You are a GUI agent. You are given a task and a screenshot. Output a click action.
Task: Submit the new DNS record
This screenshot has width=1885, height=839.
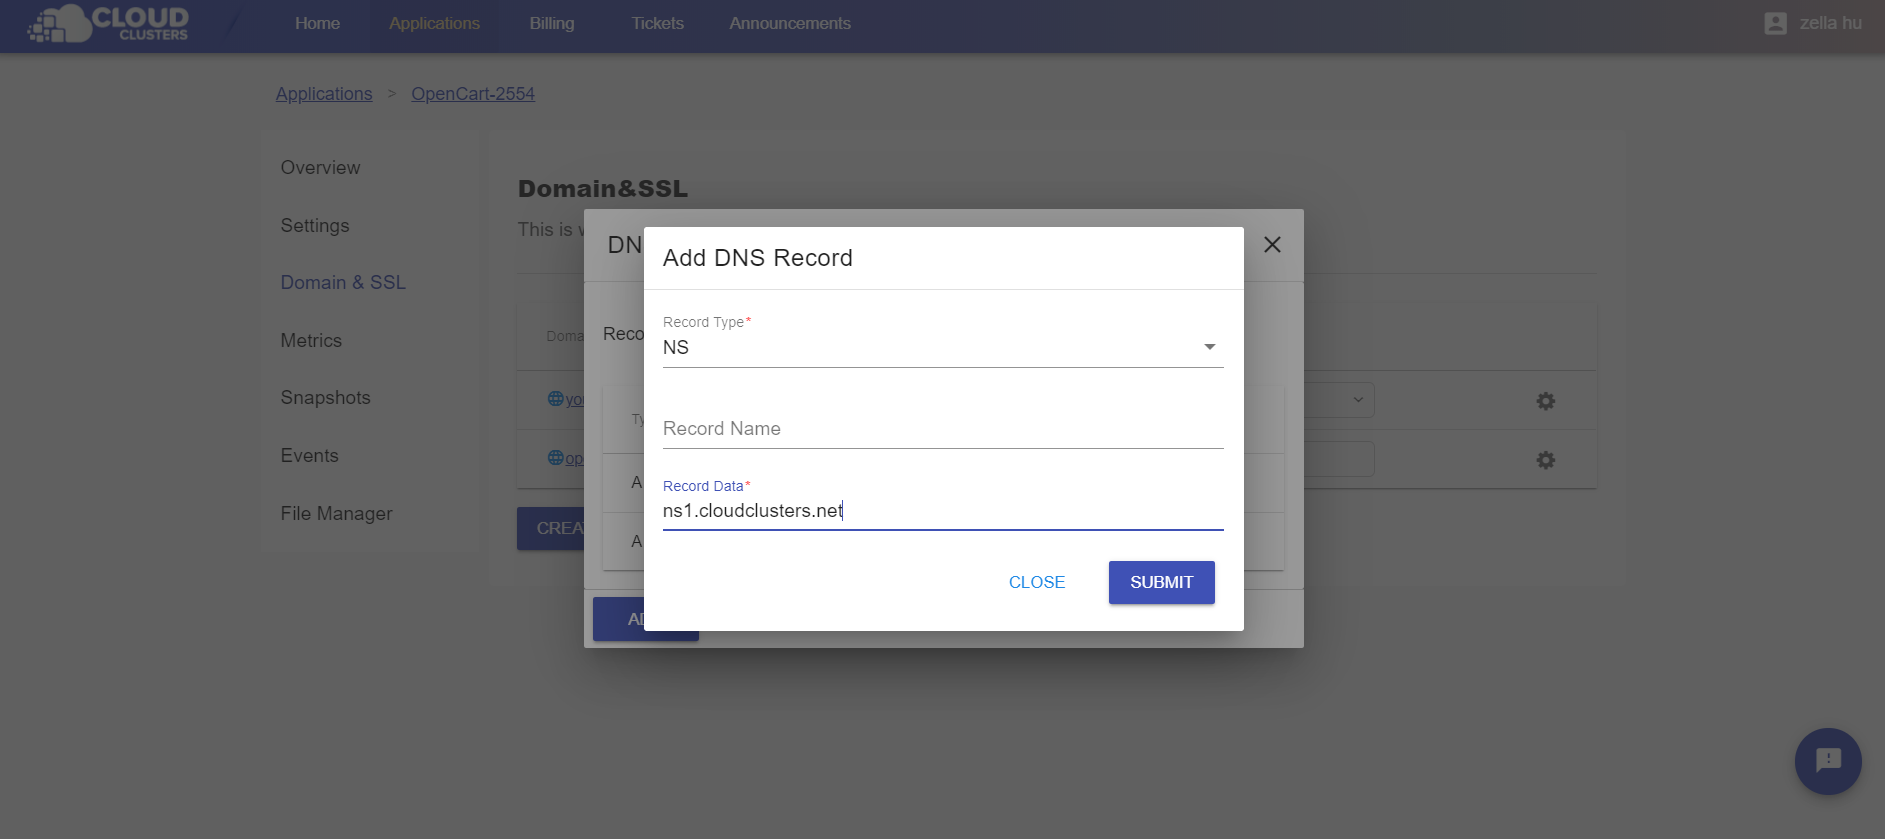tap(1161, 582)
